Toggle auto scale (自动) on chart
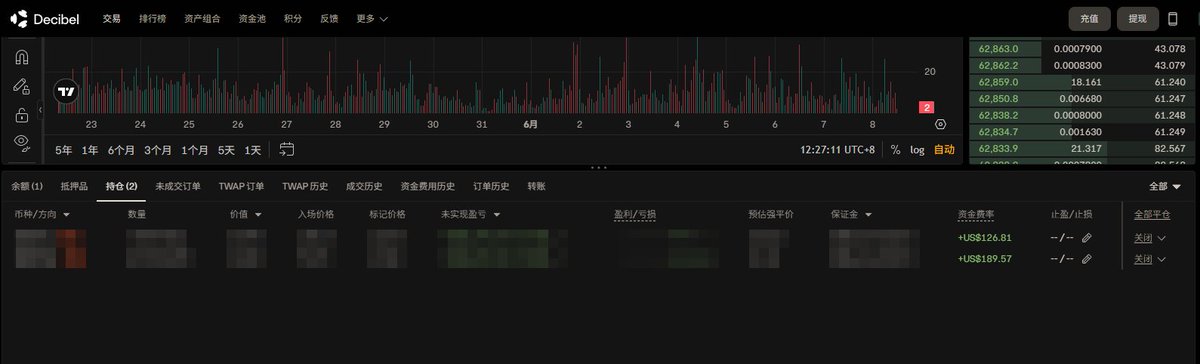Screen dimensions: 1200x364 tap(944, 149)
